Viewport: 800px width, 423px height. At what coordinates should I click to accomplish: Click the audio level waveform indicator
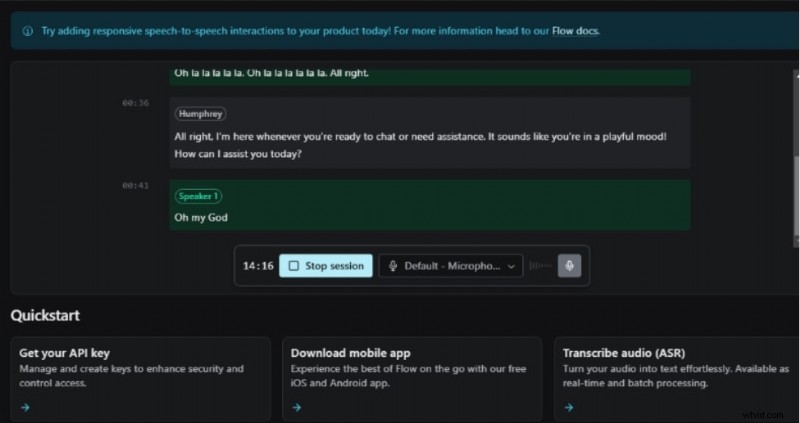pyautogui.click(x=540, y=266)
